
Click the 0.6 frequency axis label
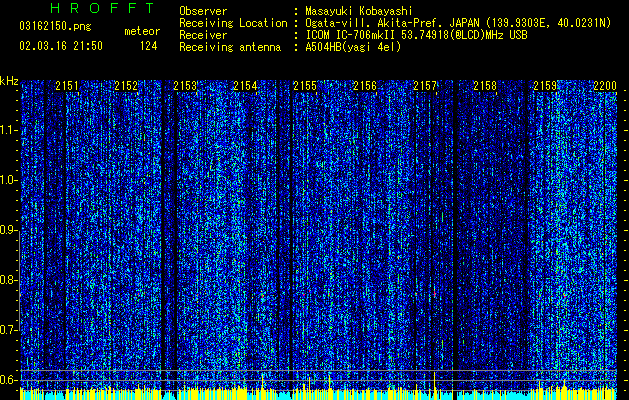(x=8, y=380)
